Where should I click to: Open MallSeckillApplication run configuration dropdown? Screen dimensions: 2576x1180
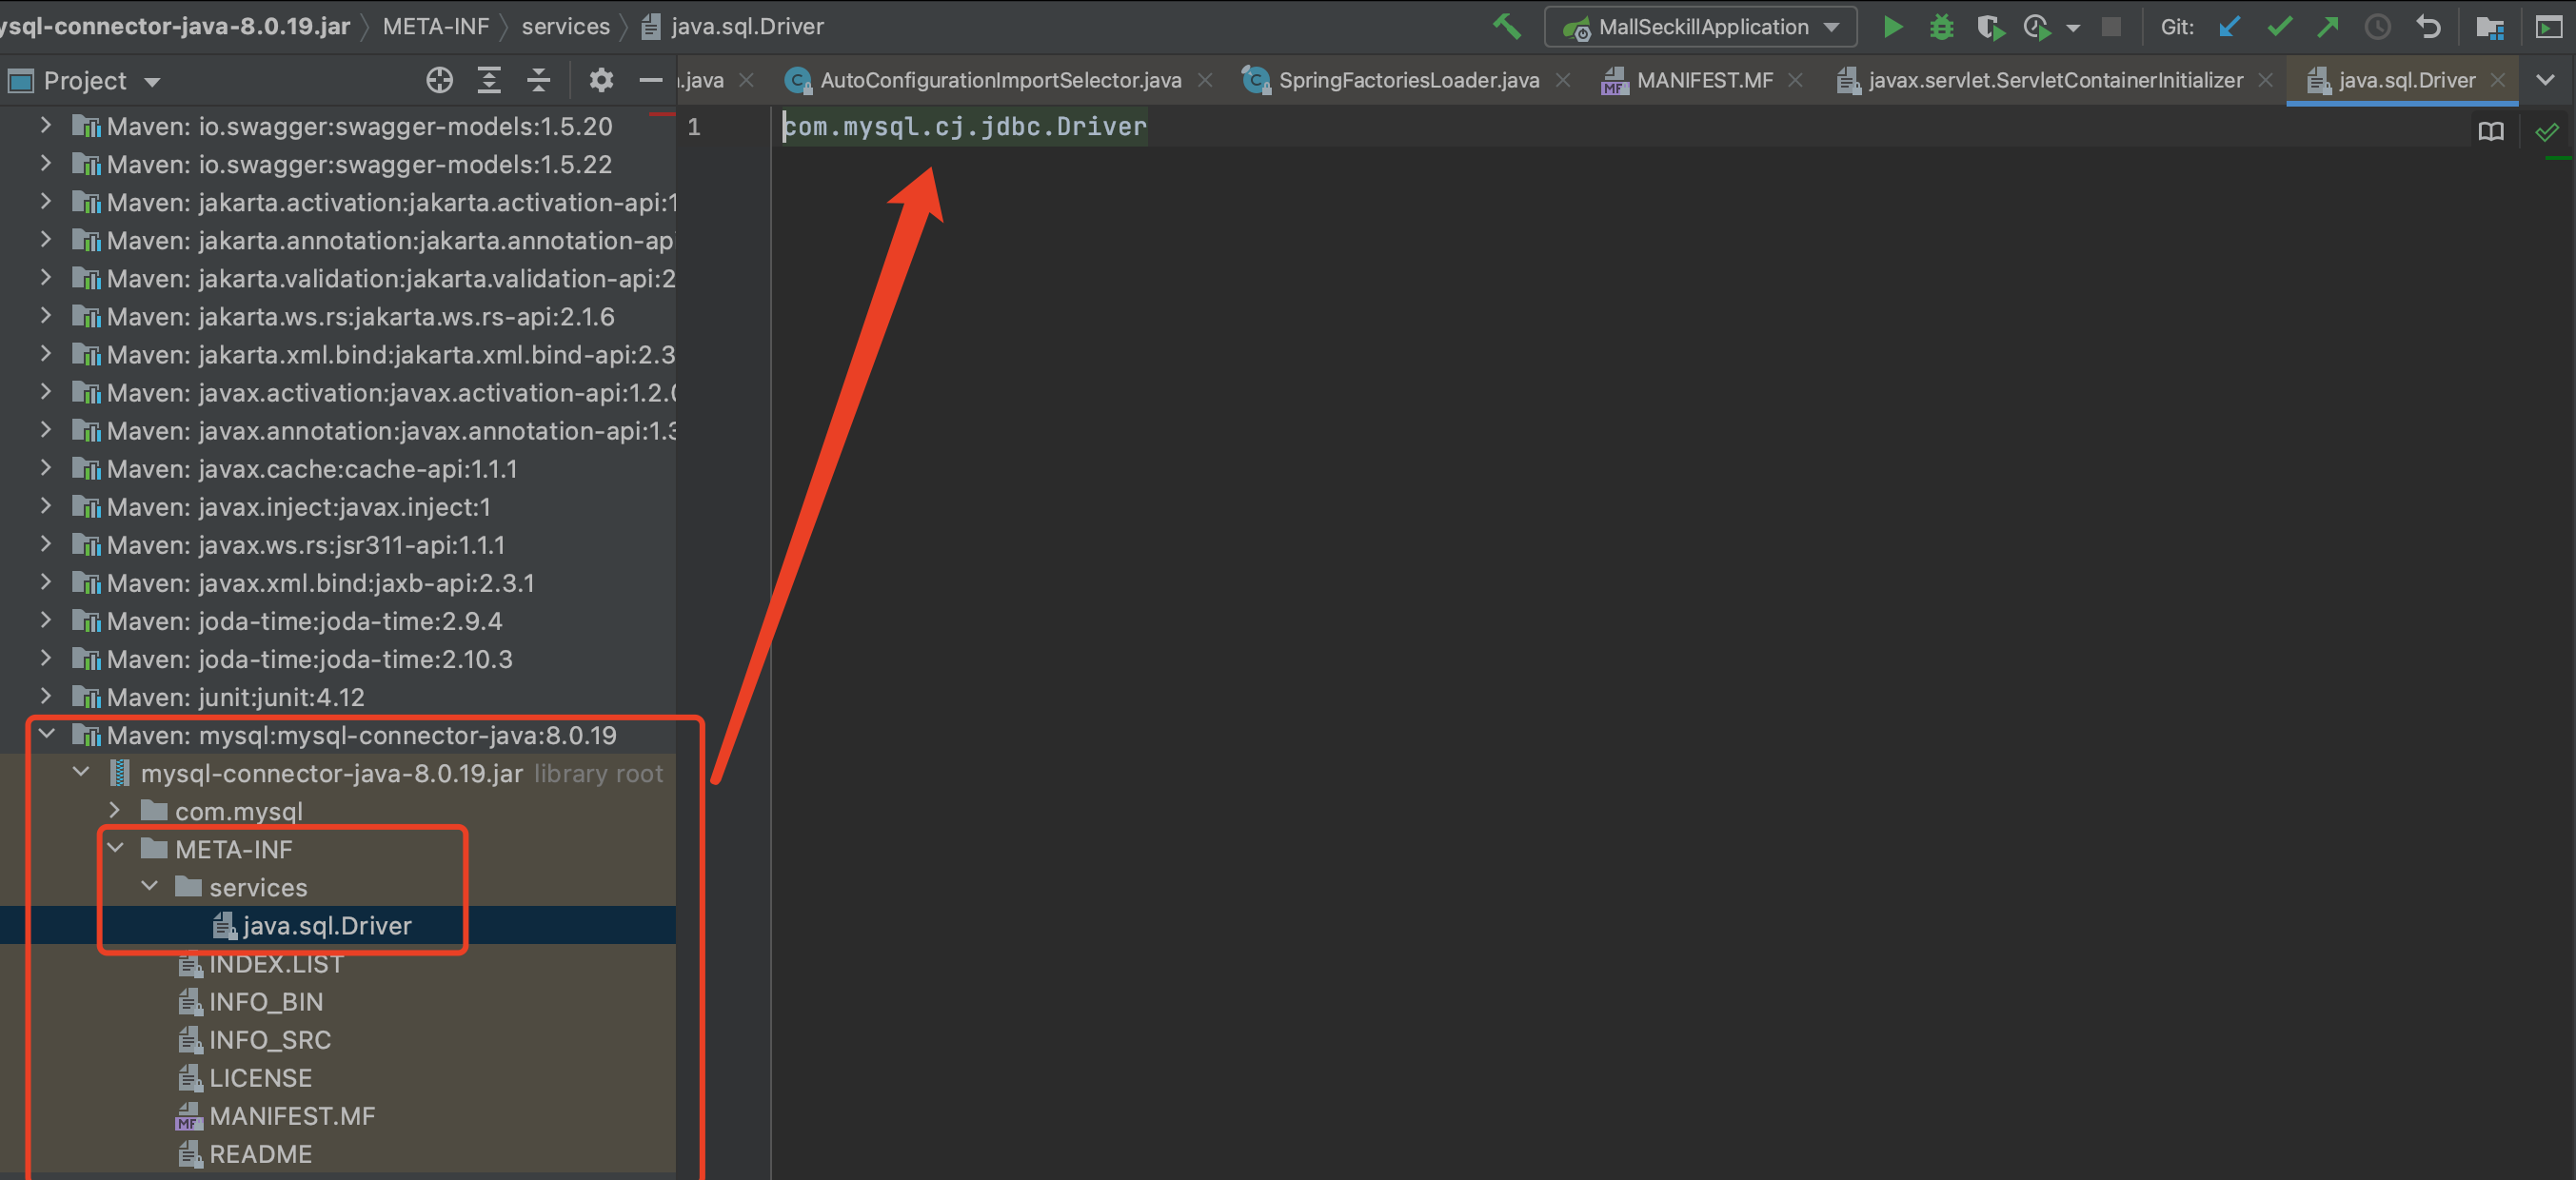pyautogui.click(x=1832, y=27)
